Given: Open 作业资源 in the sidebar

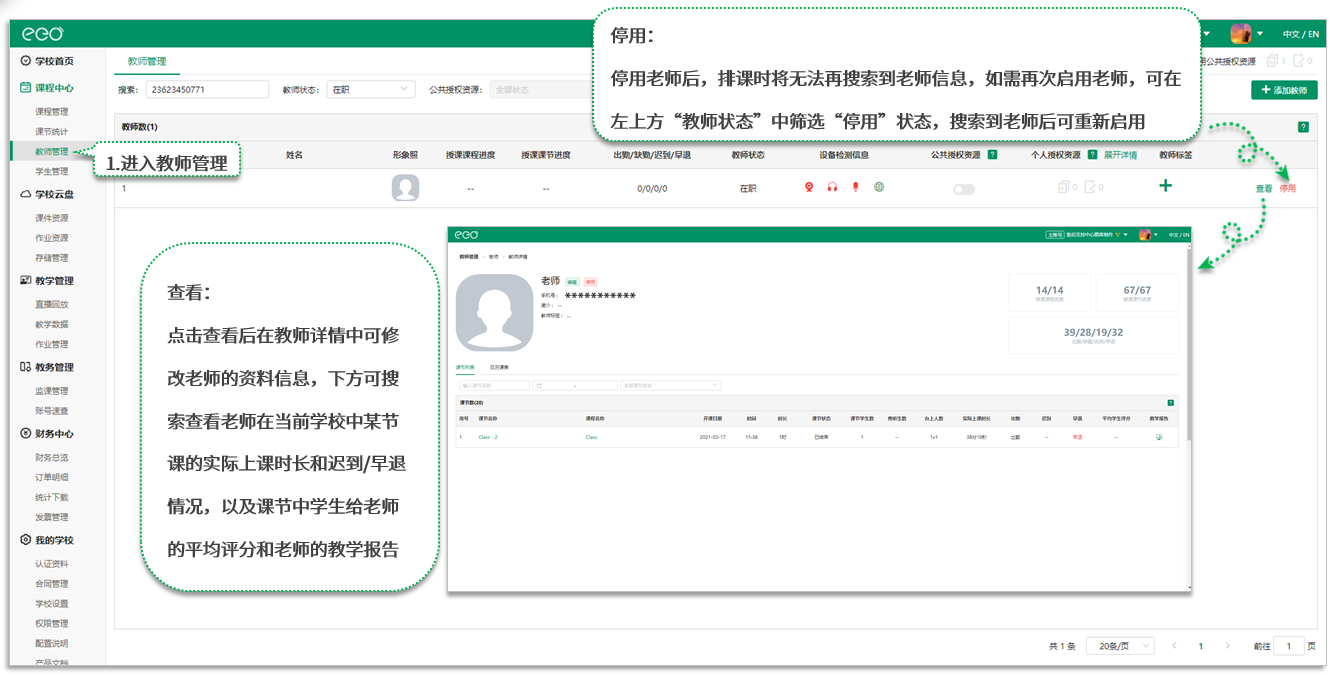Looking at the screenshot, I should click(52, 238).
